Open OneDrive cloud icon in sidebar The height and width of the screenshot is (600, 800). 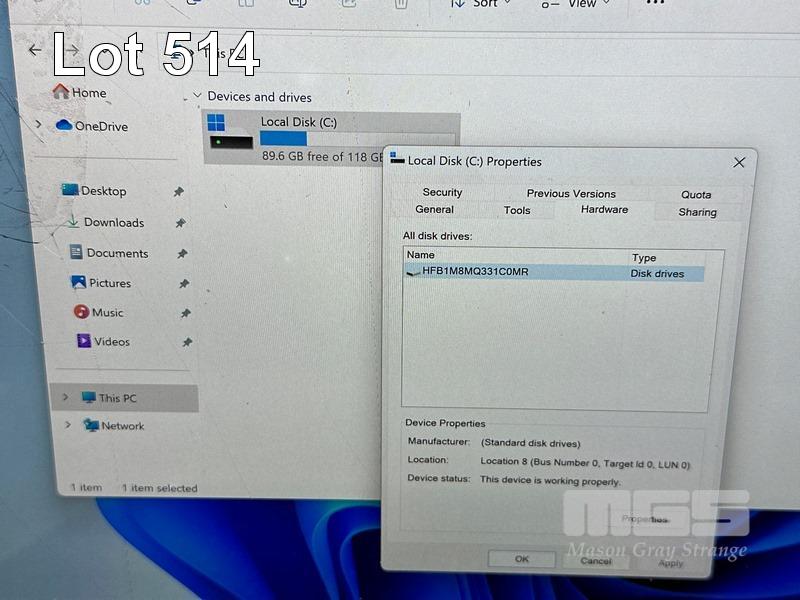point(64,126)
